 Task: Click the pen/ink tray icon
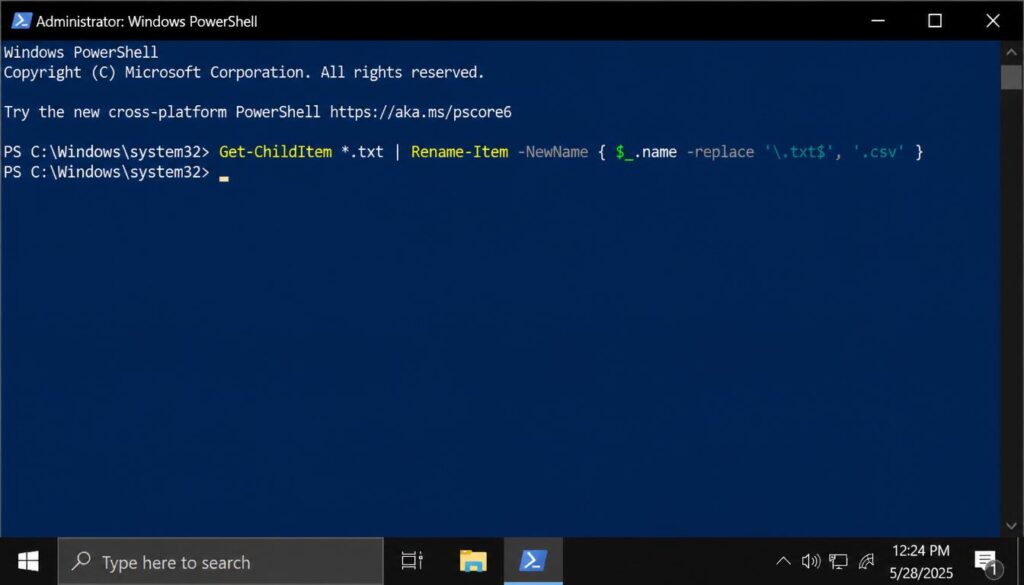(866, 561)
